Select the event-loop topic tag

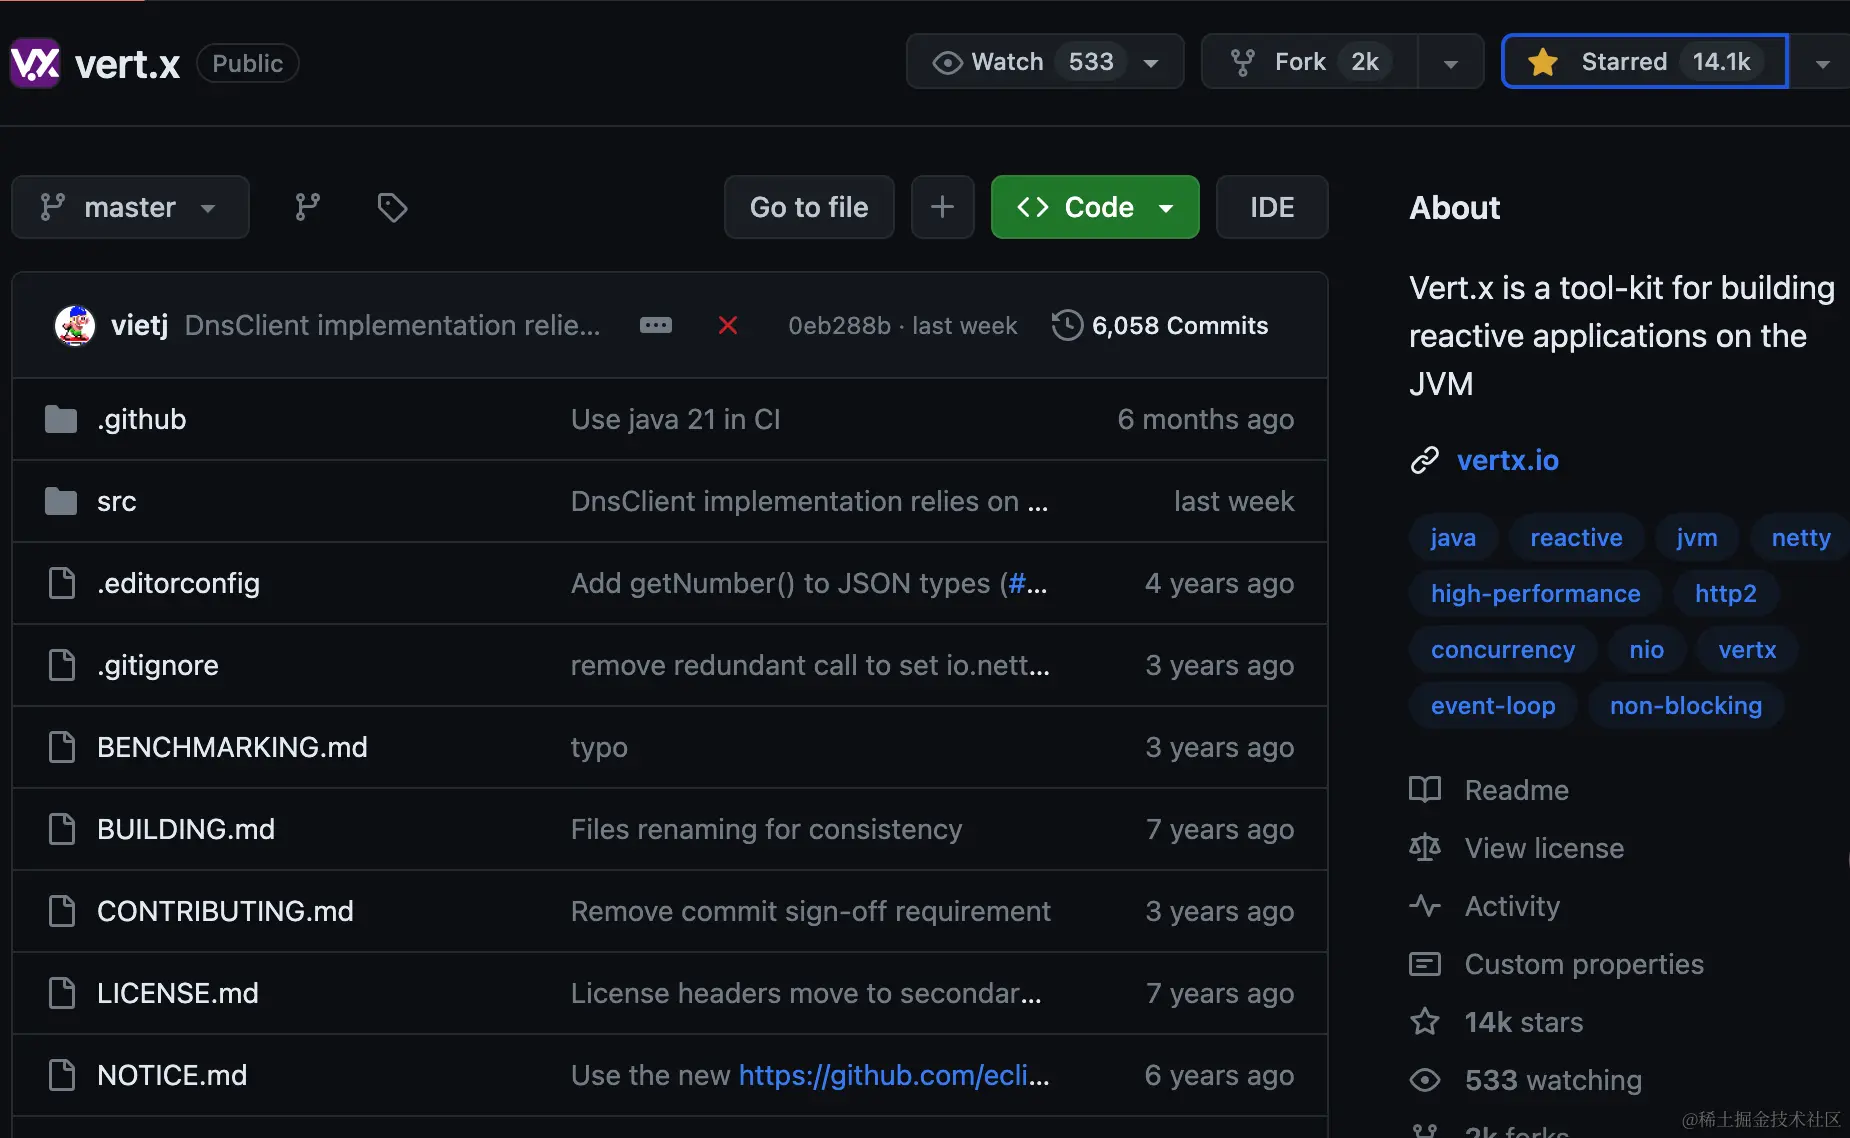[x=1493, y=706]
